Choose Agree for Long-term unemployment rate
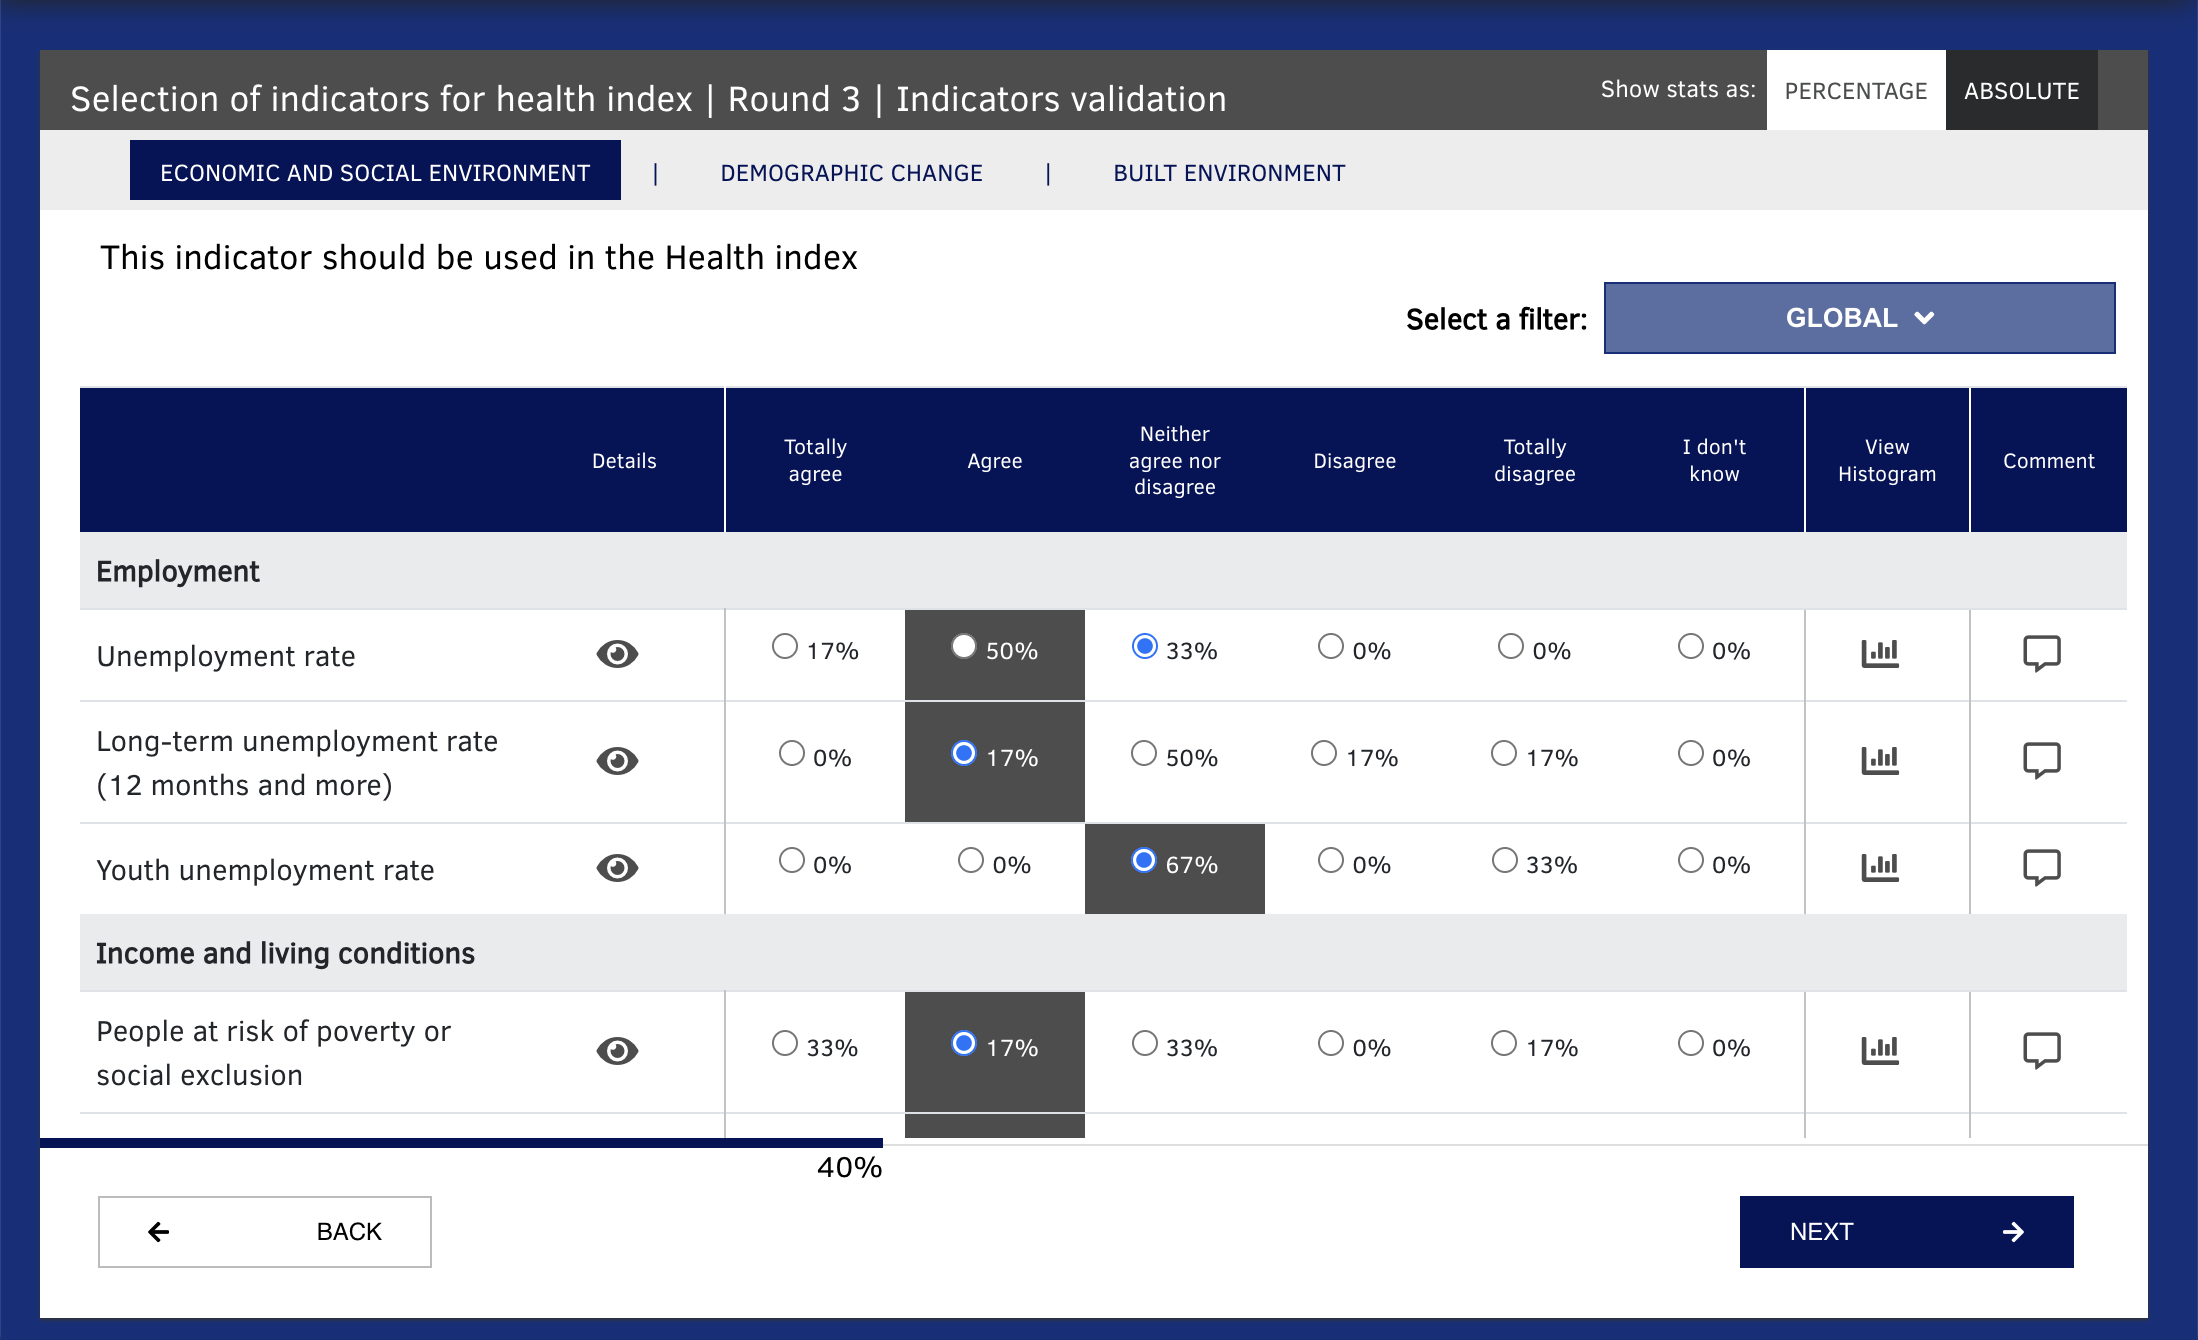The height and width of the screenshot is (1340, 2198). tap(964, 753)
